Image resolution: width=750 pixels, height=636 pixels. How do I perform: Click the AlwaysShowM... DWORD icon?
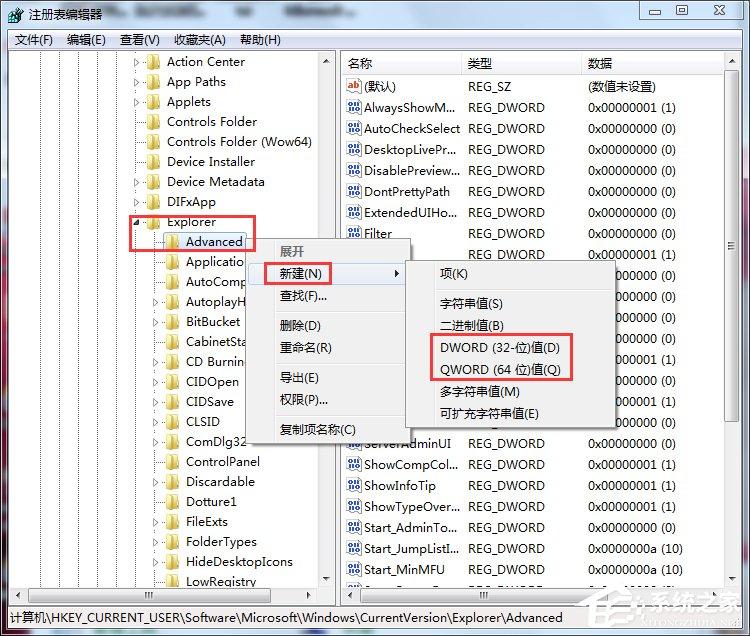tap(353, 107)
